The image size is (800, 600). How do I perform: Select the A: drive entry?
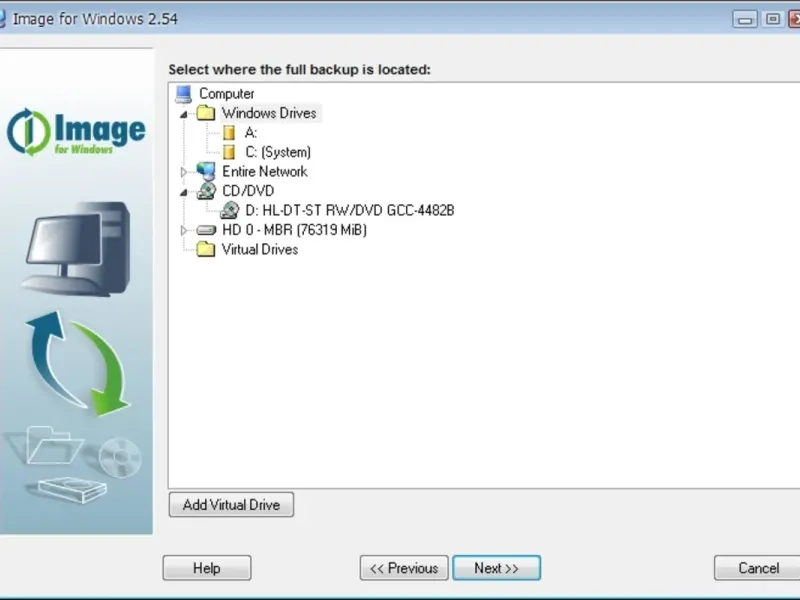[251, 133]
